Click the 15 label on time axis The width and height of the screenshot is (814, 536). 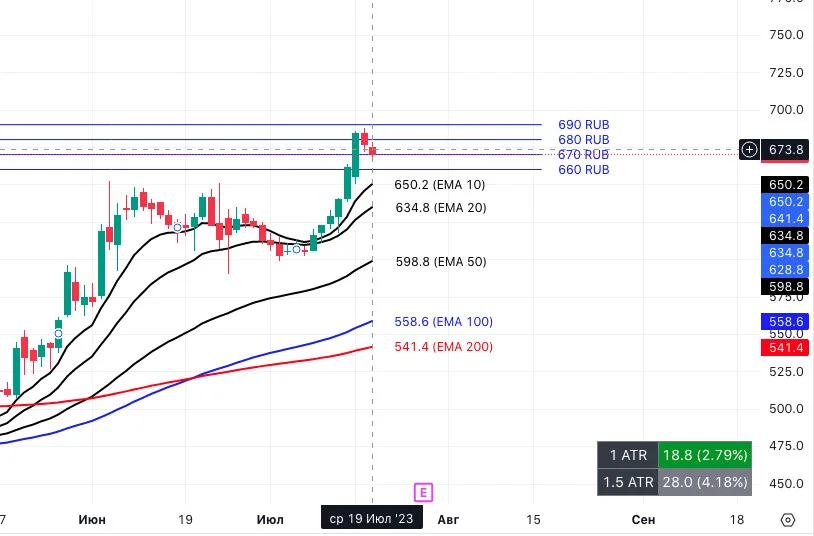pyautogui.click(x=533, y=520)
